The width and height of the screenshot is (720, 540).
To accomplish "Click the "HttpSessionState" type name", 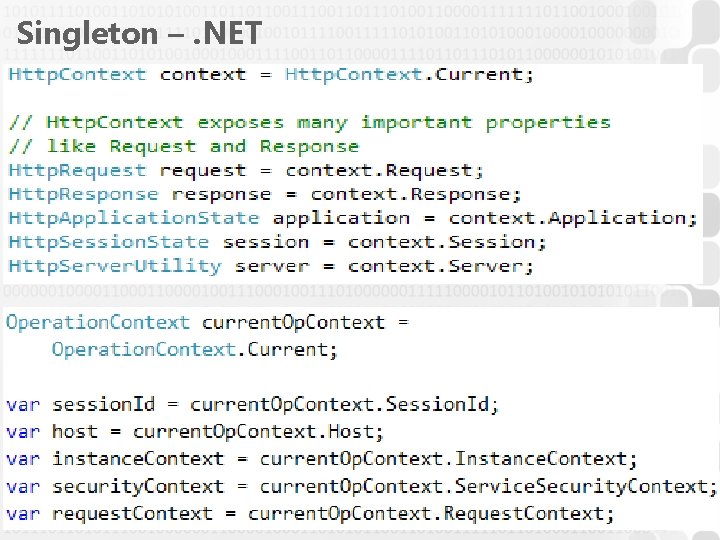I will (x=108, y=242).
